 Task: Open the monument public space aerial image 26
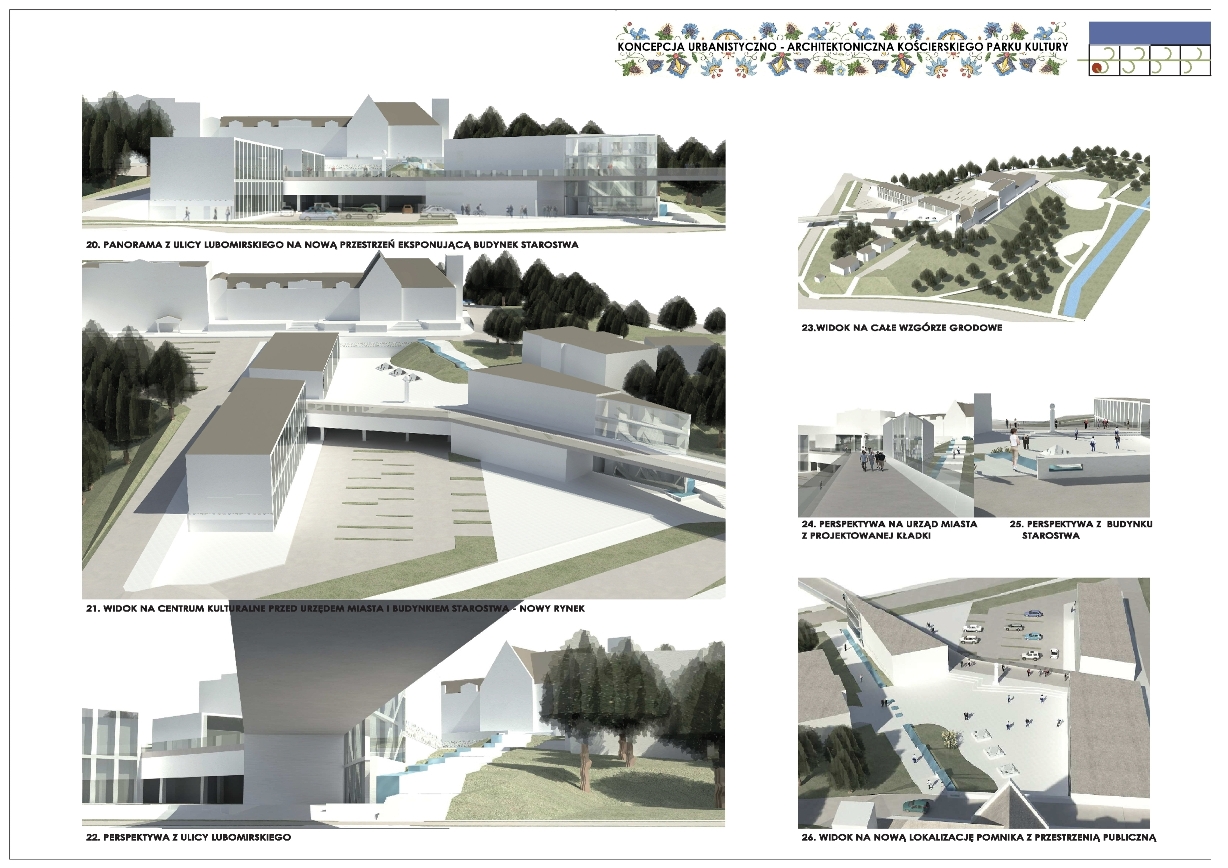(972, 701)
